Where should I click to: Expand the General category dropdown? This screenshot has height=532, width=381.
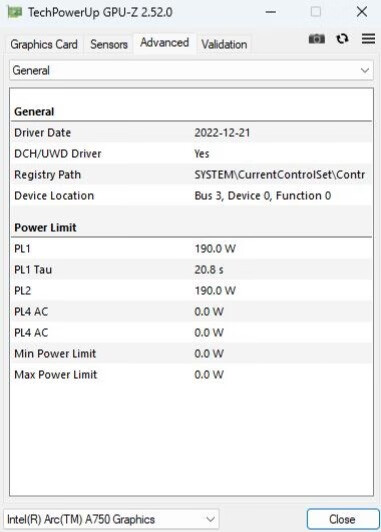pyautogui.click(x=191, y=71)
